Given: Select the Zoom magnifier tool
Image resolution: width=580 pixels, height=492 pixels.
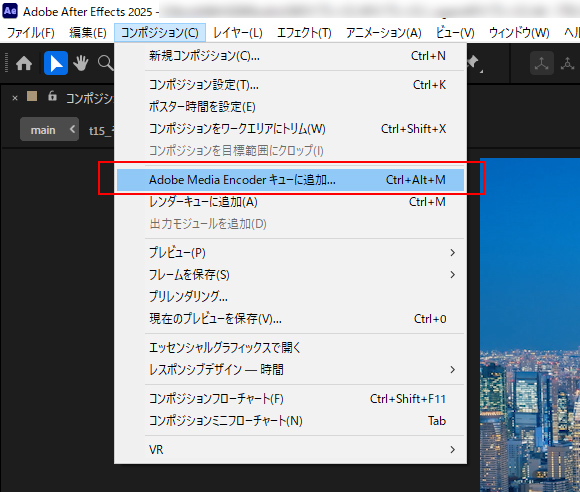Looking at the screenshot, I should (x=105, y=63).
